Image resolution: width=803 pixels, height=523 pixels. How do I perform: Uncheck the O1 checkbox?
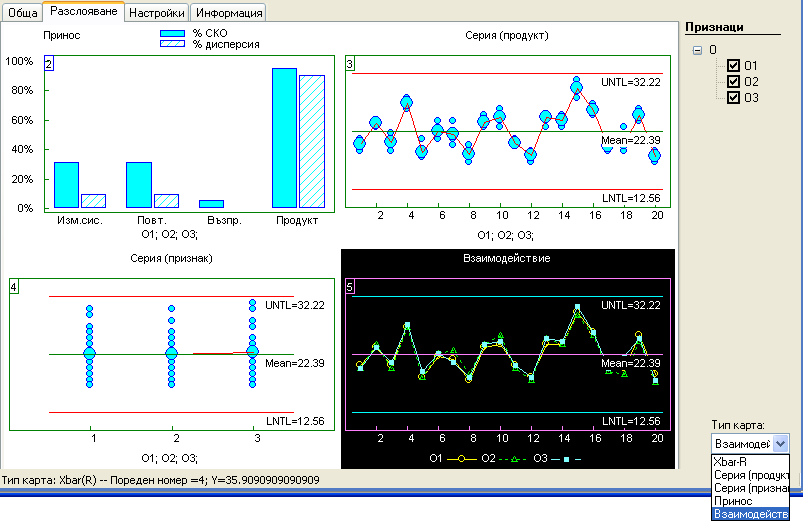(733, 65)
